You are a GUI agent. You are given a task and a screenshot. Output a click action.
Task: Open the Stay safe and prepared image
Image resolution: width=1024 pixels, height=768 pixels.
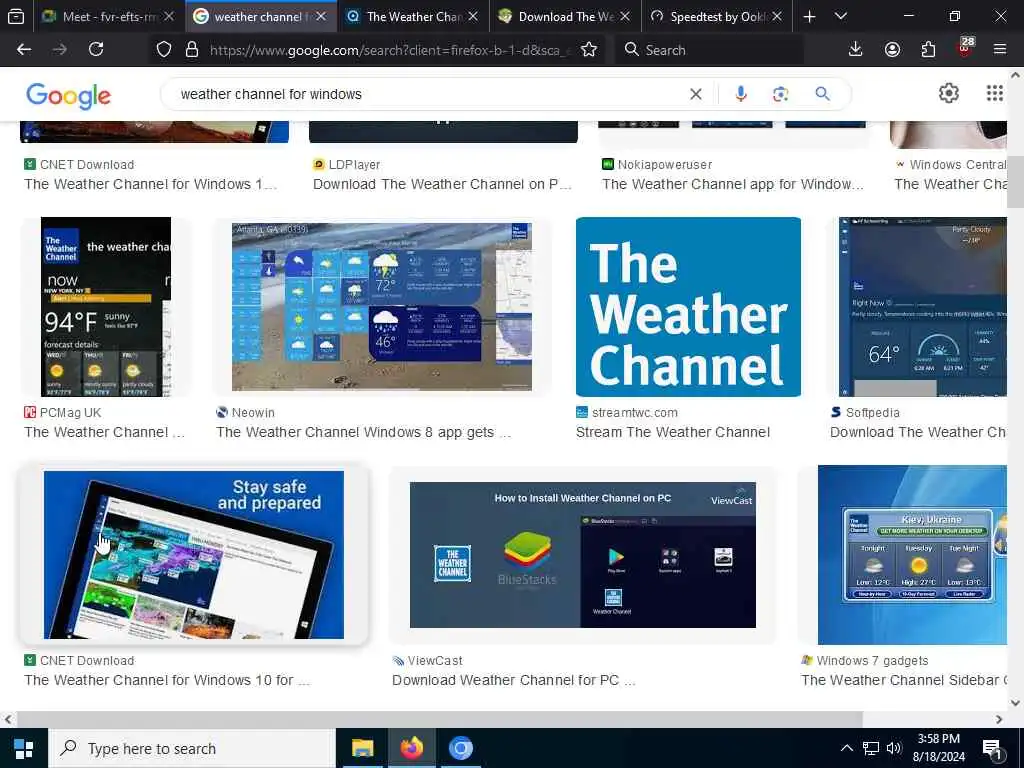coord(194,554)
